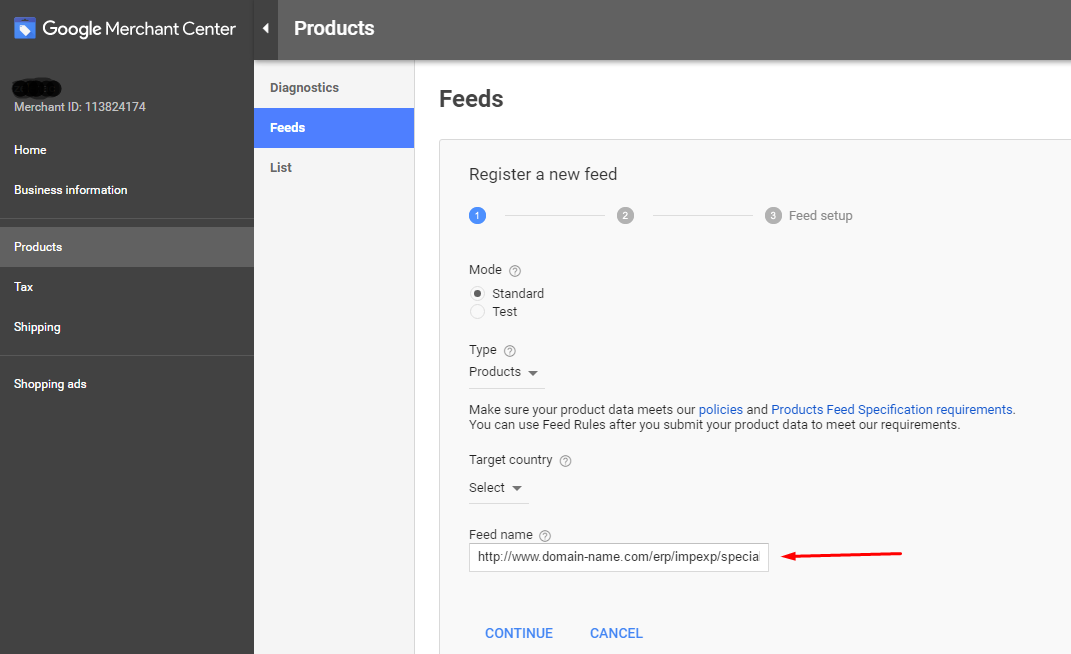Select the Standard mode radio button
The height and width of the screenshot is (654, 1071).
click(477, 293)
